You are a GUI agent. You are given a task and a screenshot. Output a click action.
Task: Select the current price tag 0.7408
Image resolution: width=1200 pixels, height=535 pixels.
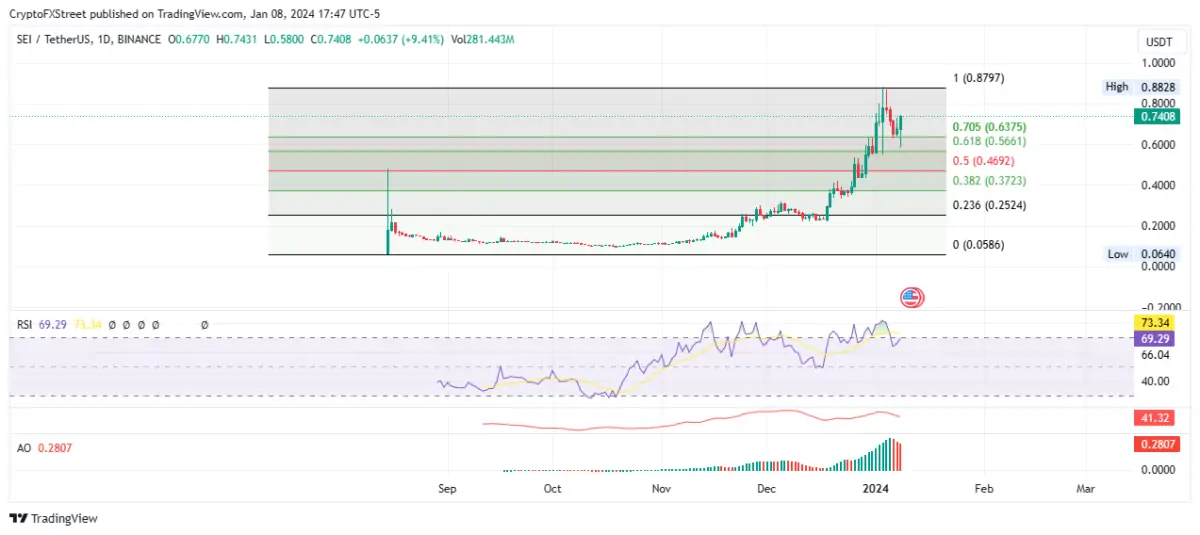coord(1157,117)
